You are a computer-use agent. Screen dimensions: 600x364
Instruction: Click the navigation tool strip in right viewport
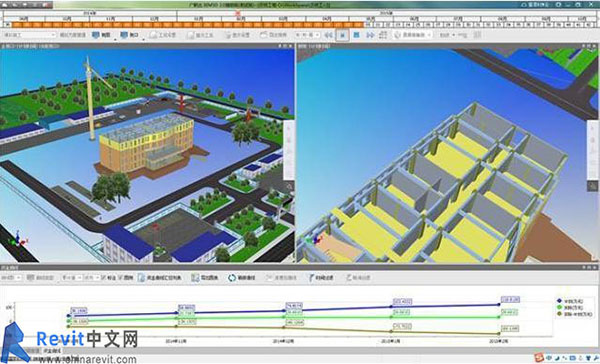(x=593, y=150)
